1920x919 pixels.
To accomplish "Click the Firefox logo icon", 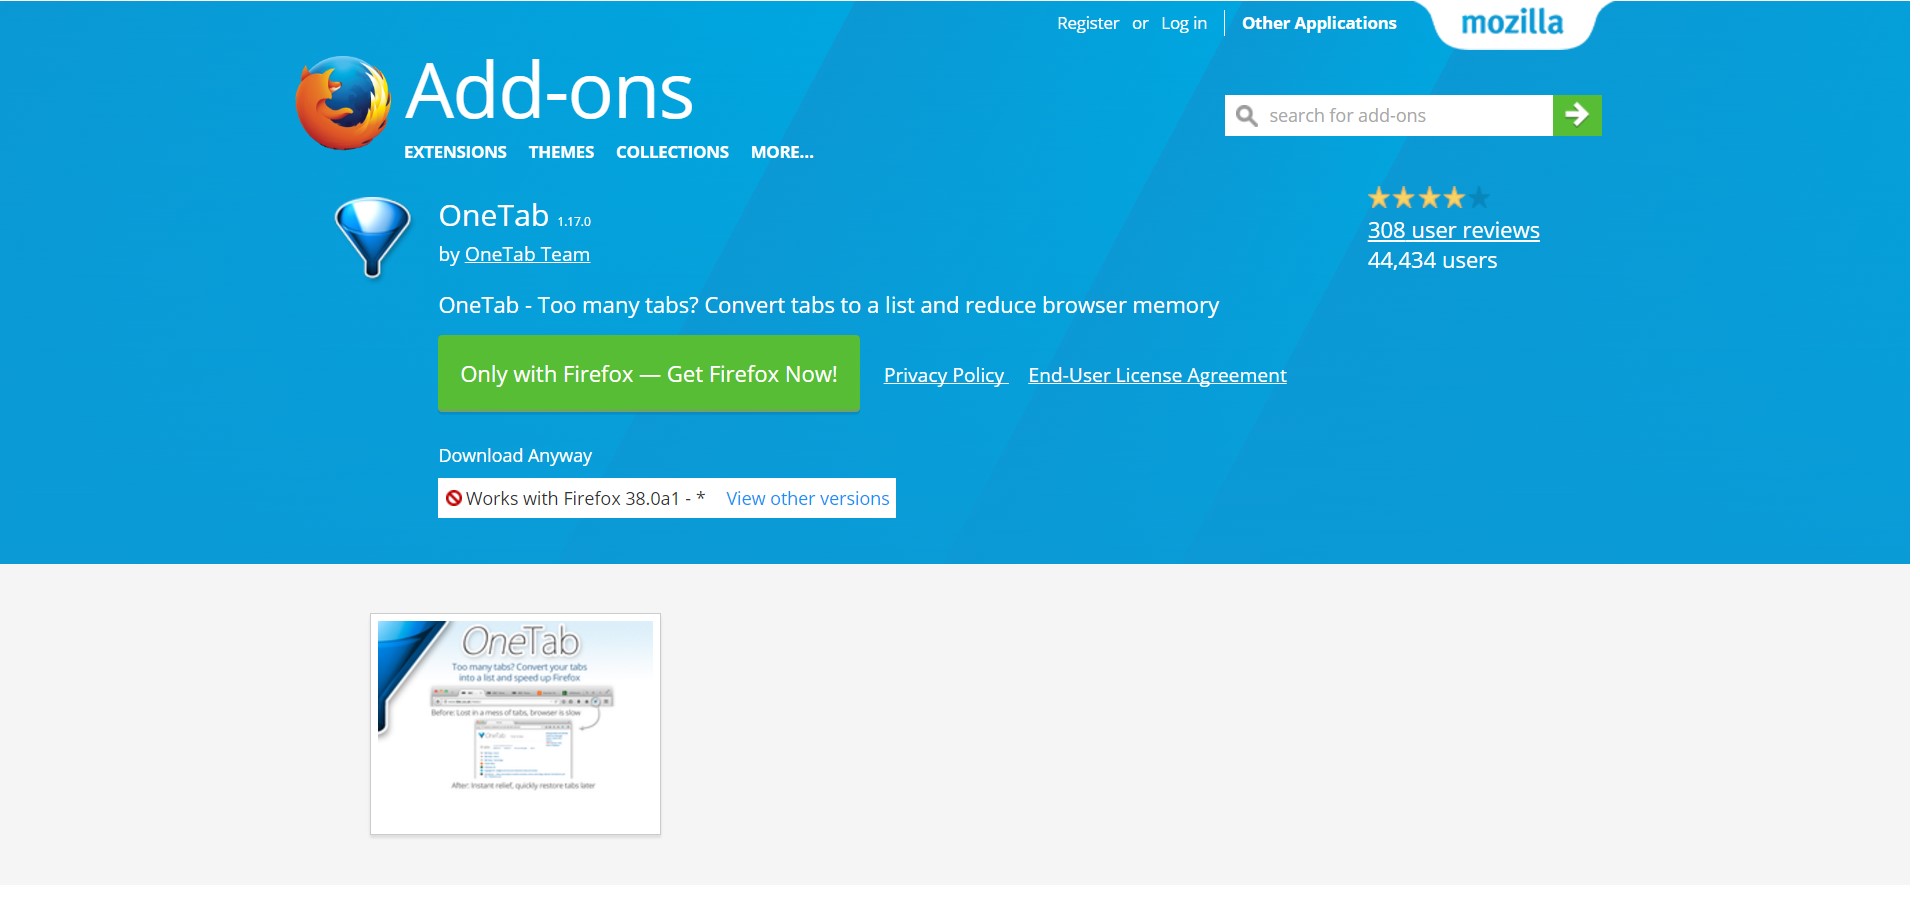I will coord(343,103).
